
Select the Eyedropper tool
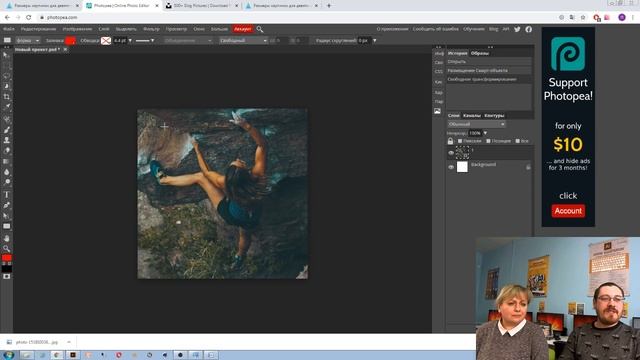pos(7,107)
